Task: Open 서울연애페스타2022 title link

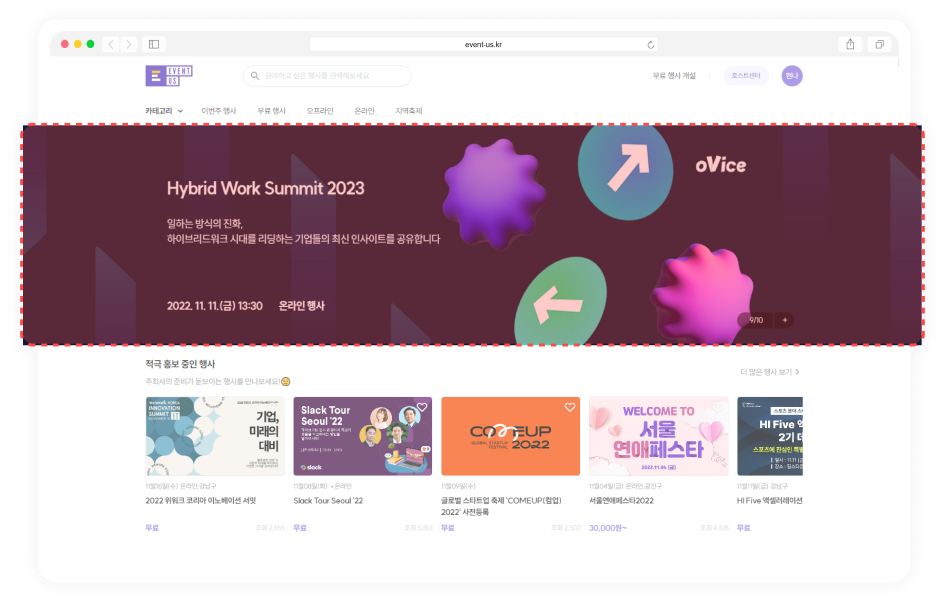Action: click(621, 501)
